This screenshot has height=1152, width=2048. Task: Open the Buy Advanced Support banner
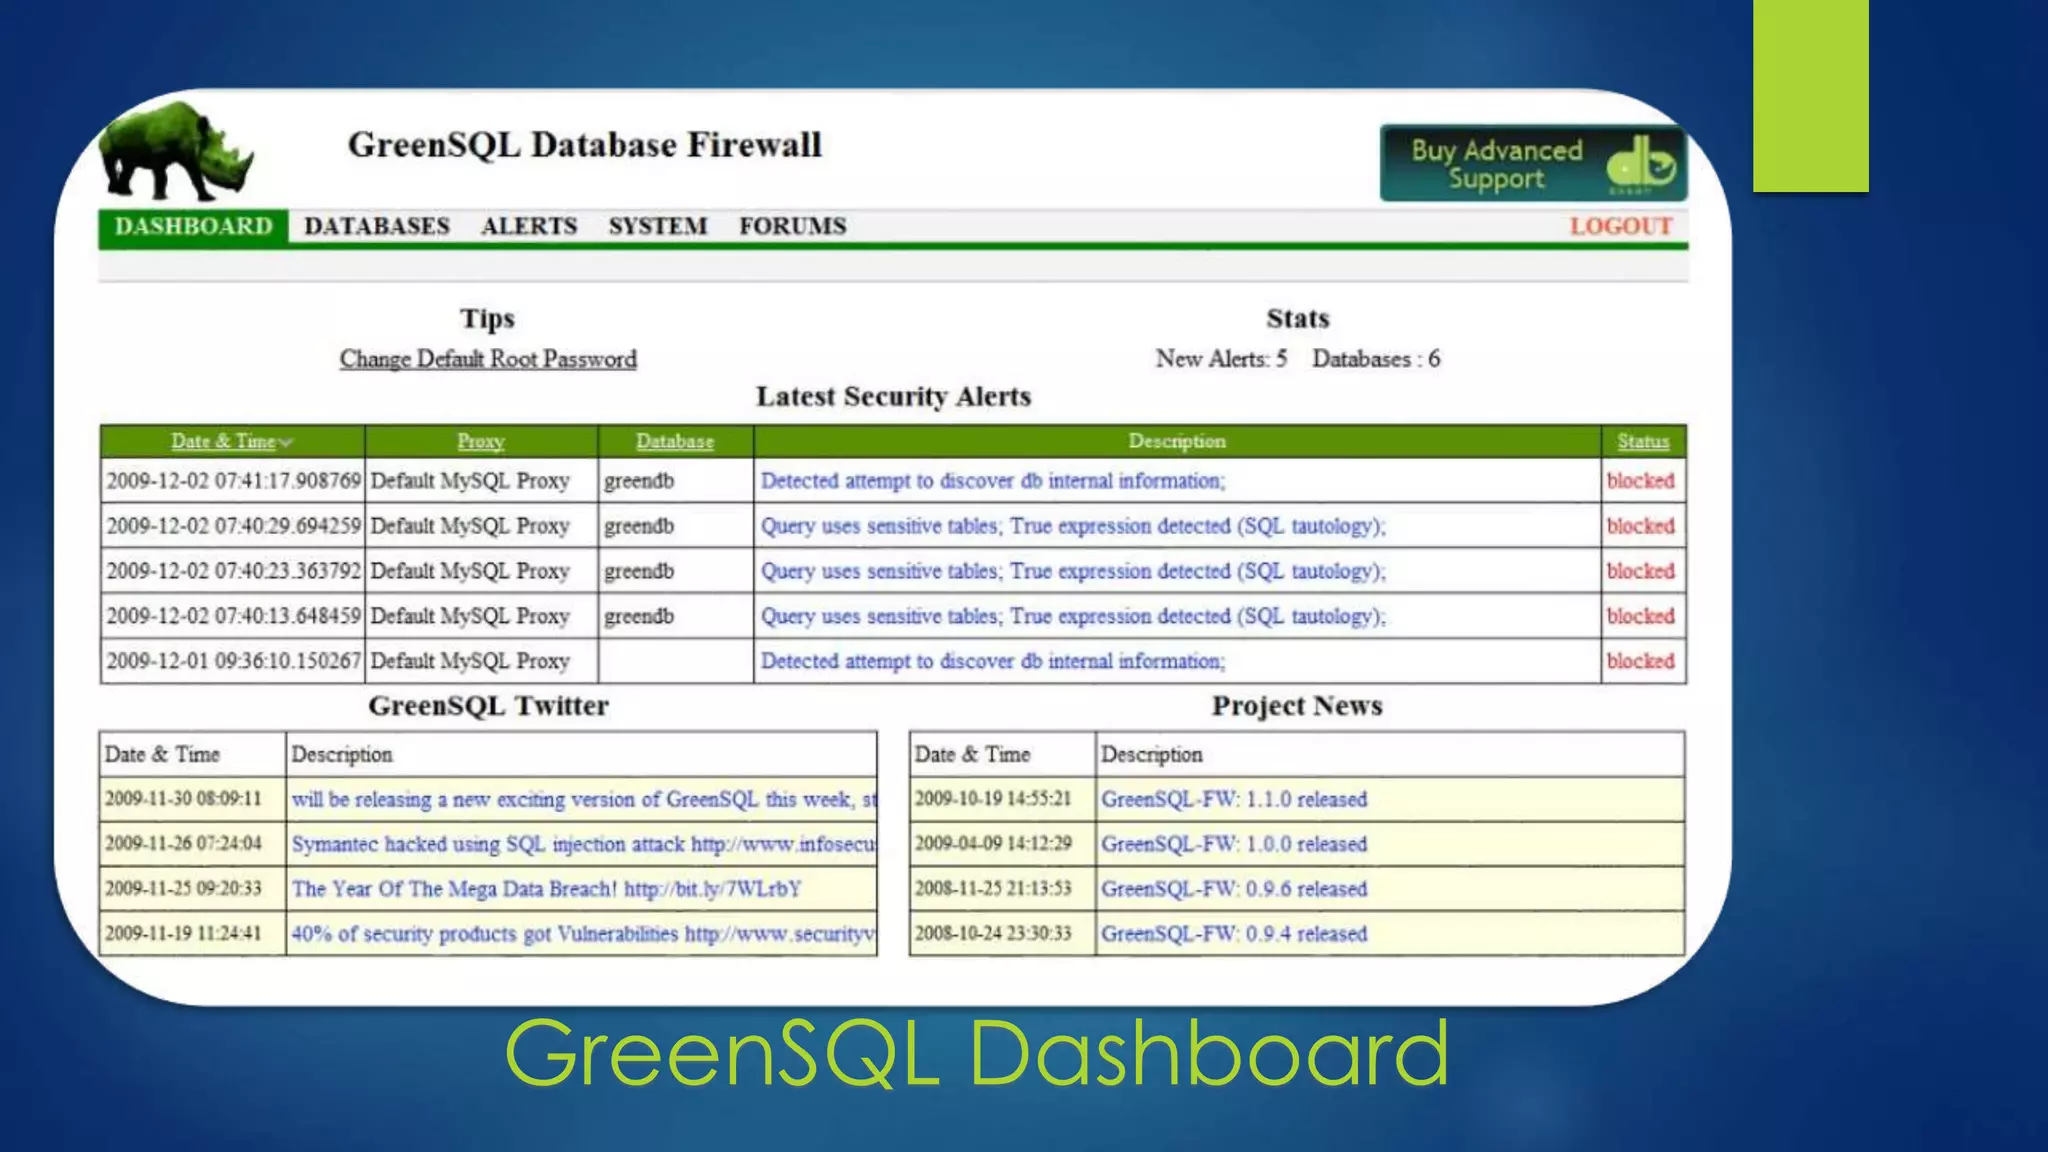coord(1533,163)
